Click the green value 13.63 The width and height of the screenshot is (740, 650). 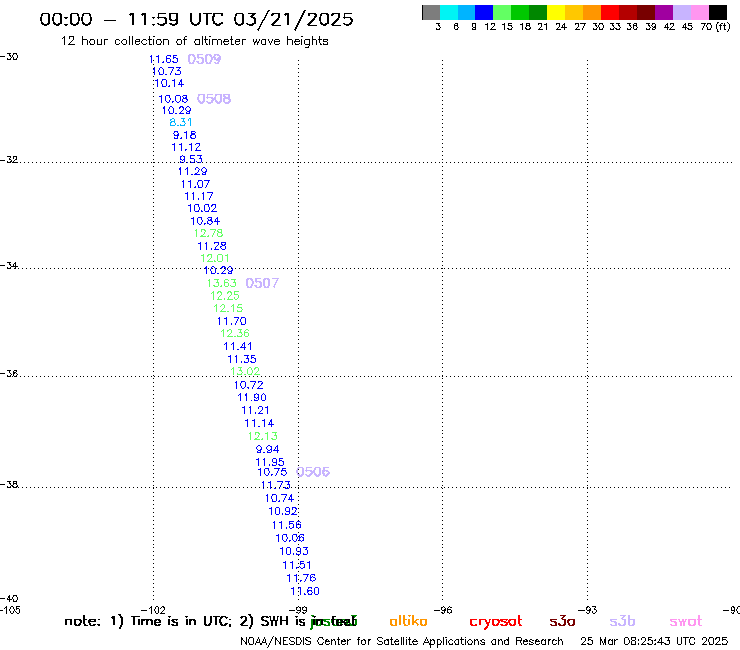click(x=222, y=283)
